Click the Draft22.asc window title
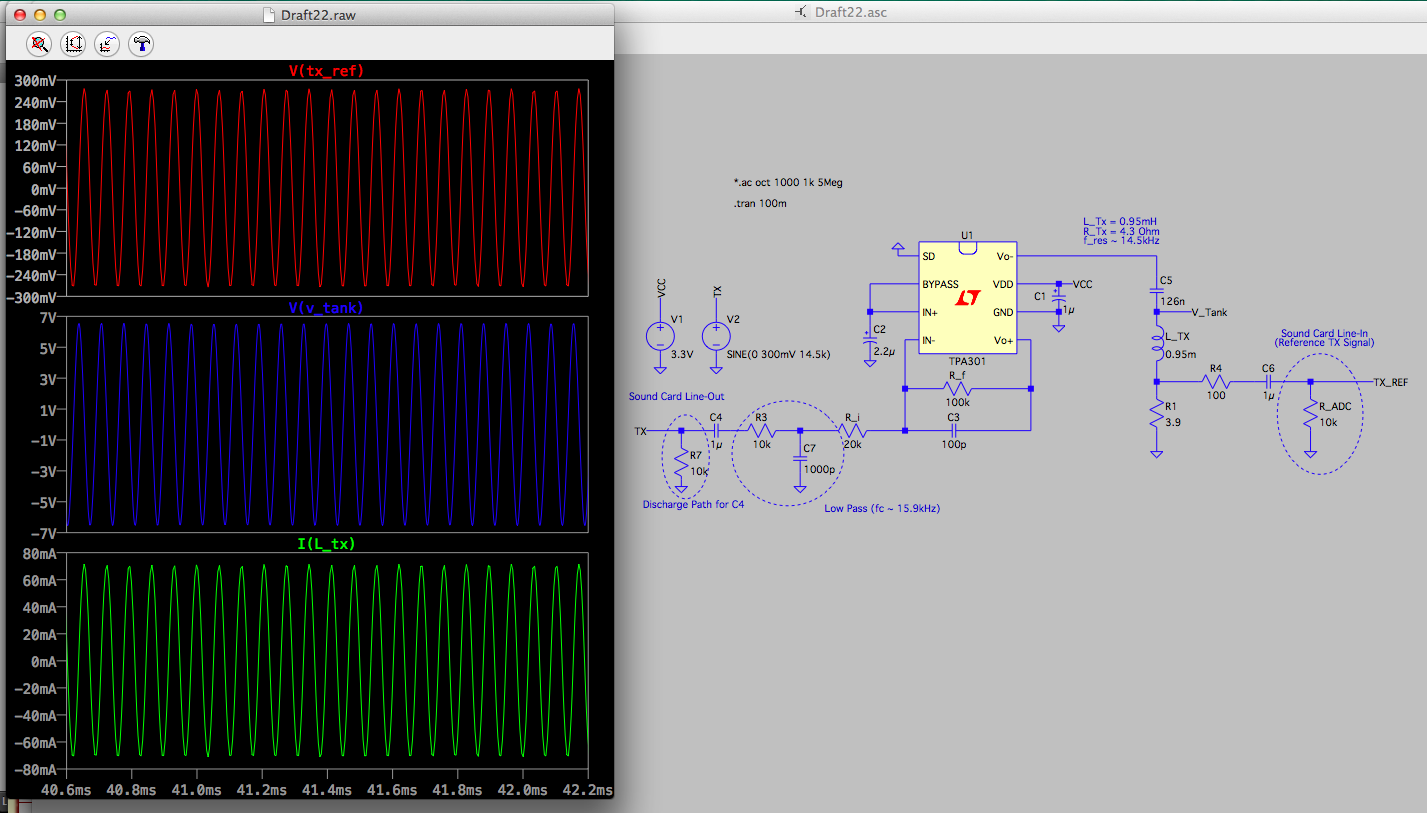Image resolution: width=1427 pixels, height=813 pixels. (850, 13)
